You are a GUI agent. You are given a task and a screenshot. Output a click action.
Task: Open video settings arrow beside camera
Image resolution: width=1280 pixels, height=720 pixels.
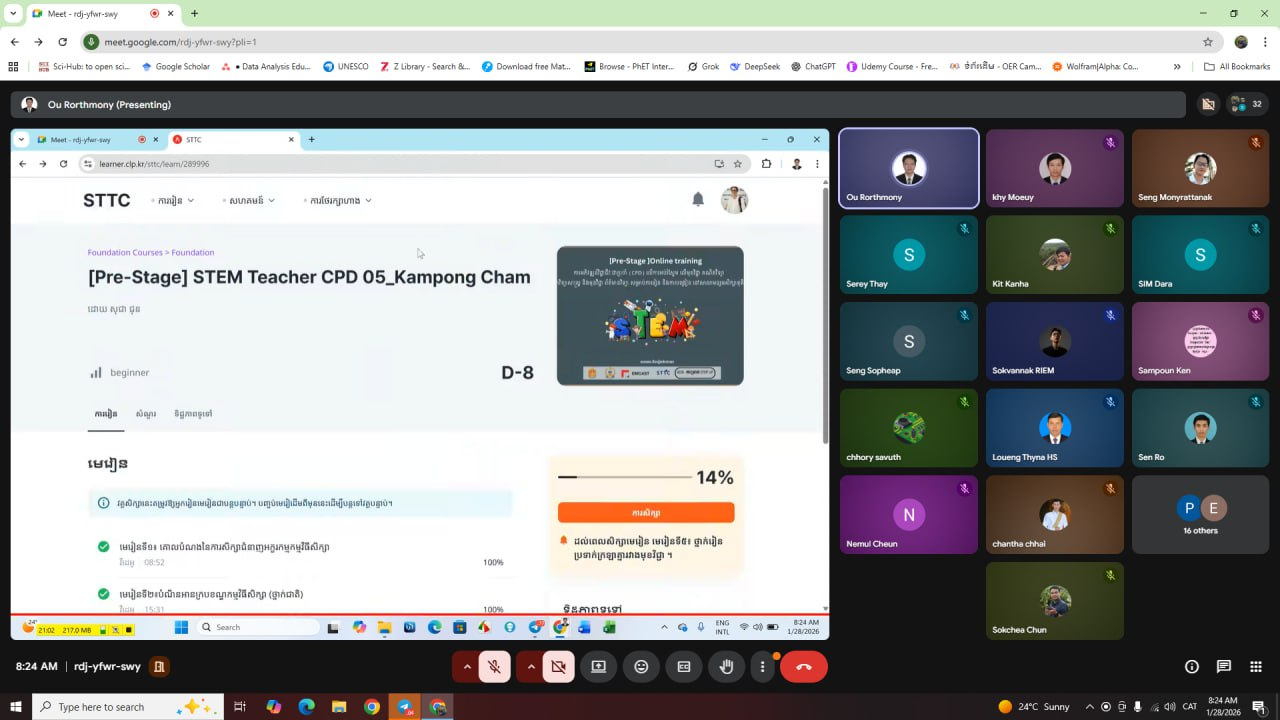(x=530, y=667)
